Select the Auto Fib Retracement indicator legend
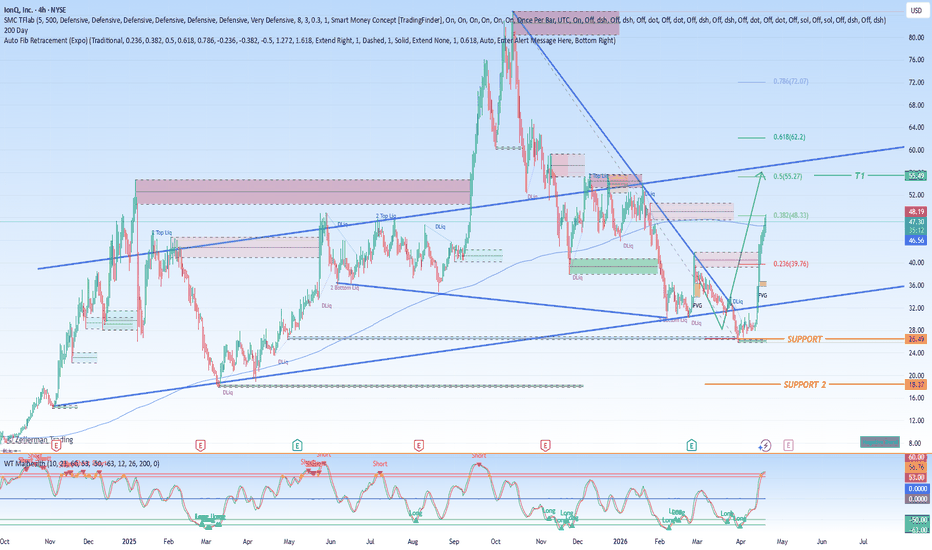932x550 pixels. point(310,40)
